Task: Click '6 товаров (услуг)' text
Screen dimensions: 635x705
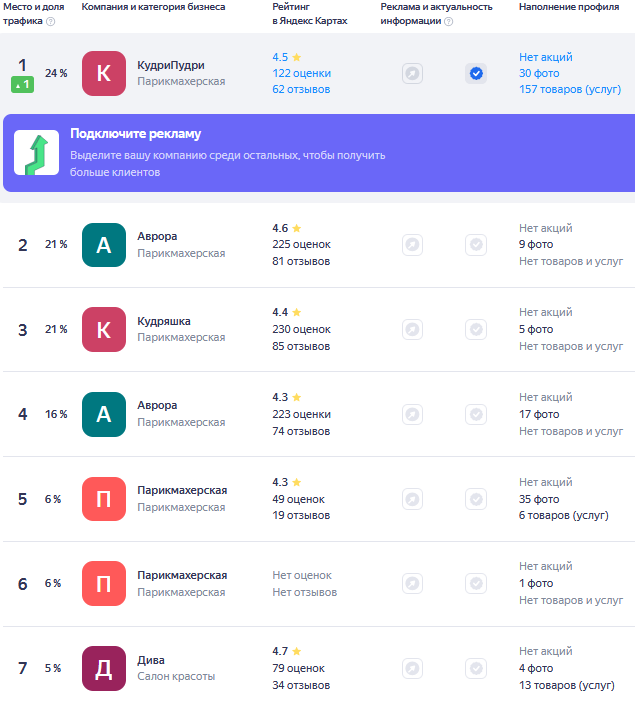Action: [563, 515]
